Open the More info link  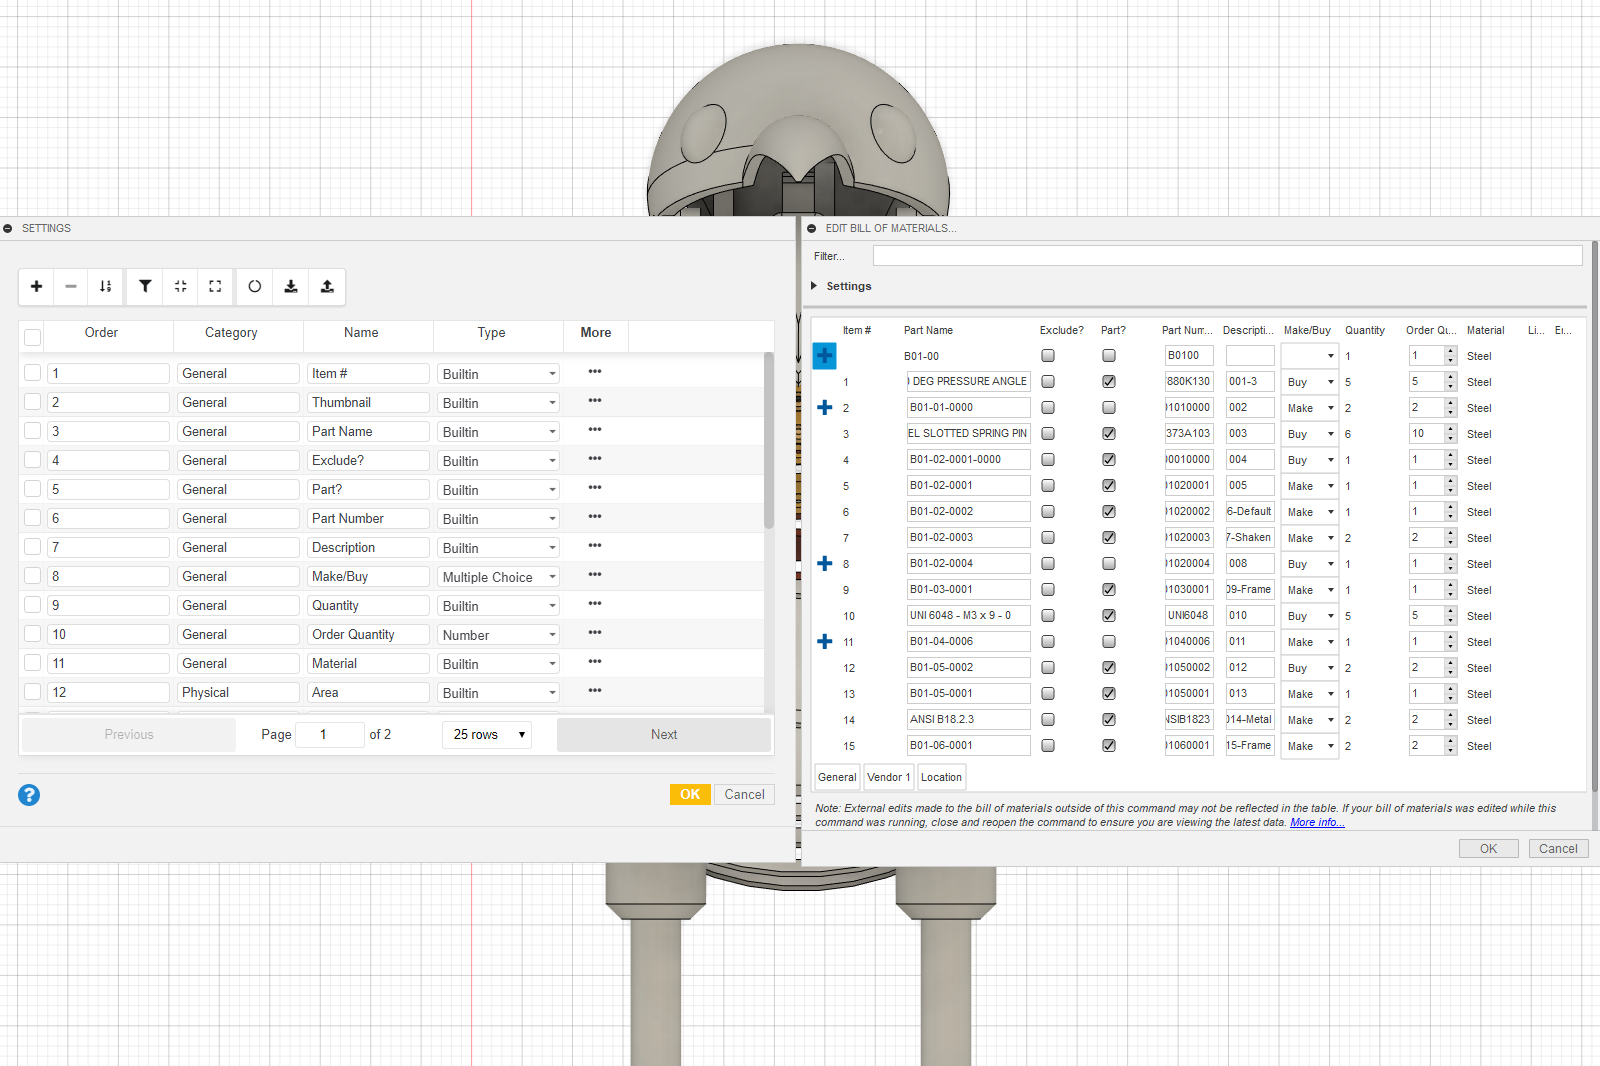coord(1316,823)
